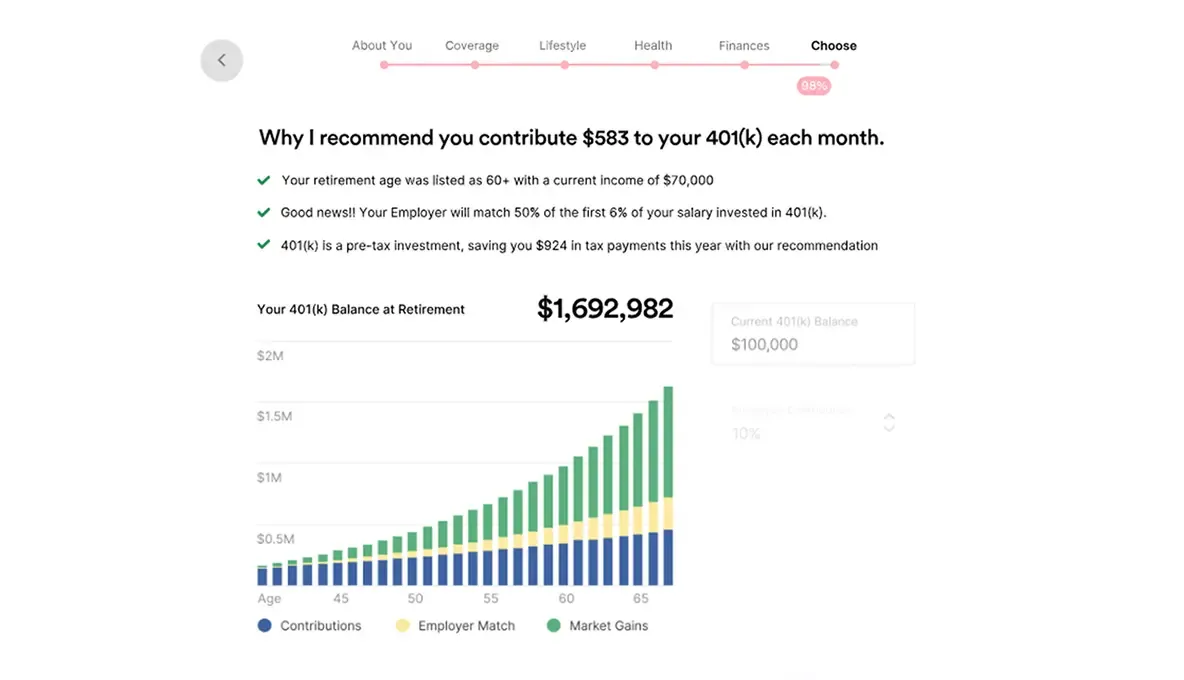Switch to the Lifestyle step
1184x680 pixels.
tap(563, 46)
